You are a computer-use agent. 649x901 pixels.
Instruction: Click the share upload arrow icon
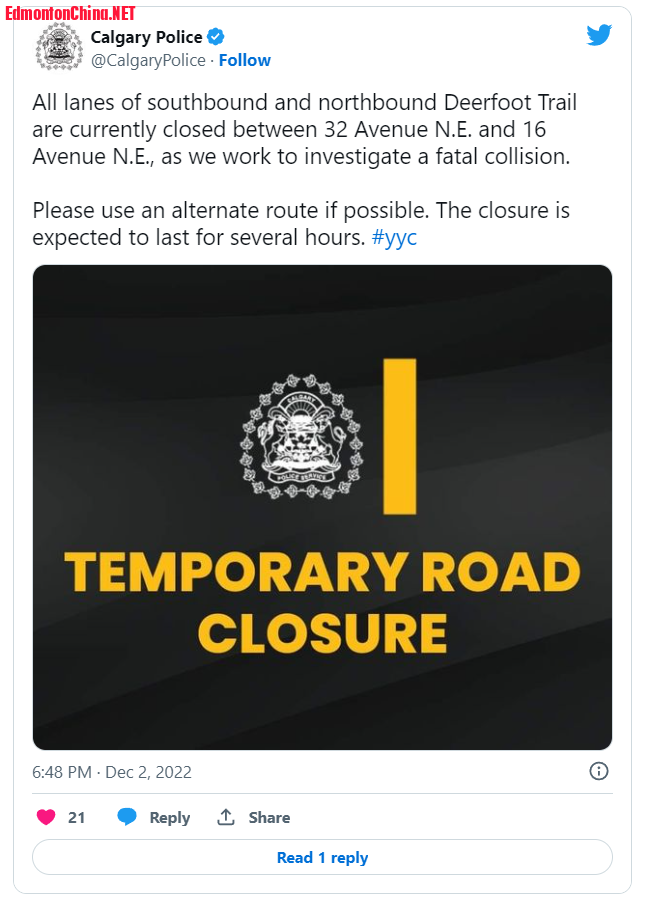point(226,817)
